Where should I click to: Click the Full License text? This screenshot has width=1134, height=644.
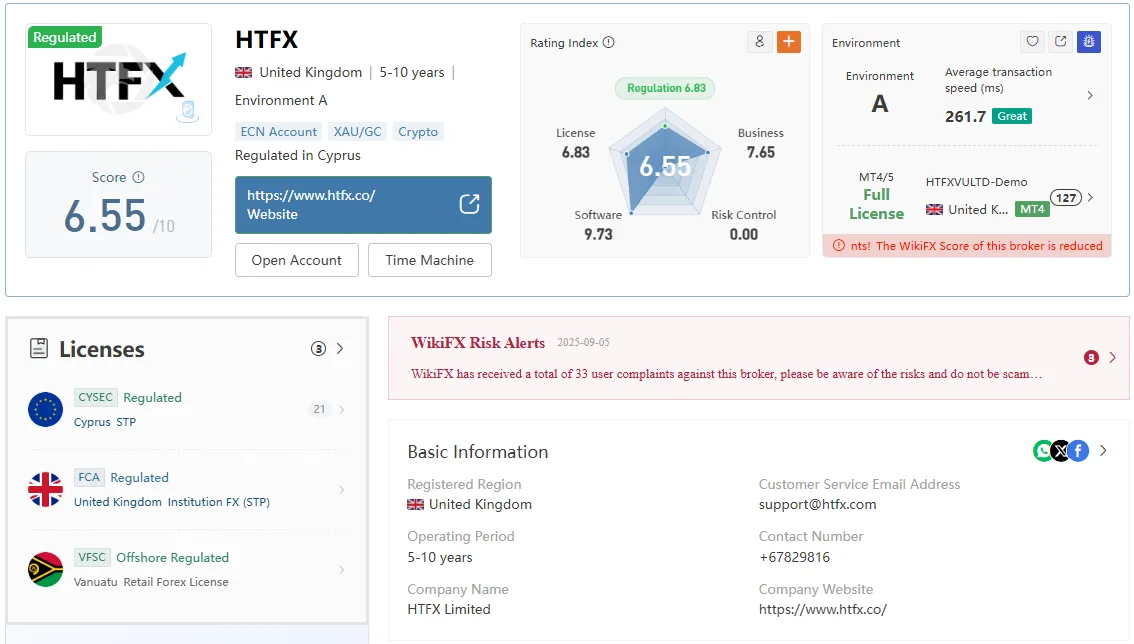pyautogui.click(x=876, y=204)
